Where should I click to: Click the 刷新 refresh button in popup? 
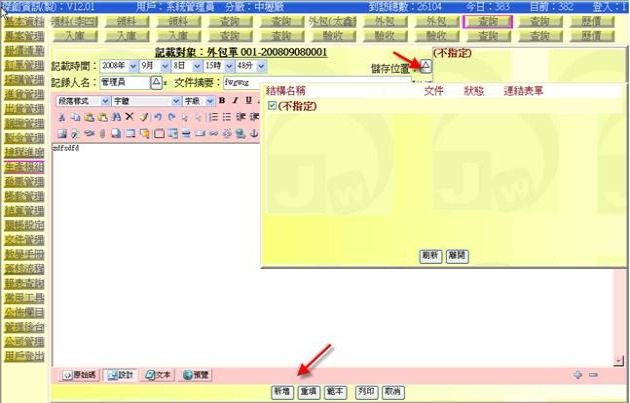point(430,256)
